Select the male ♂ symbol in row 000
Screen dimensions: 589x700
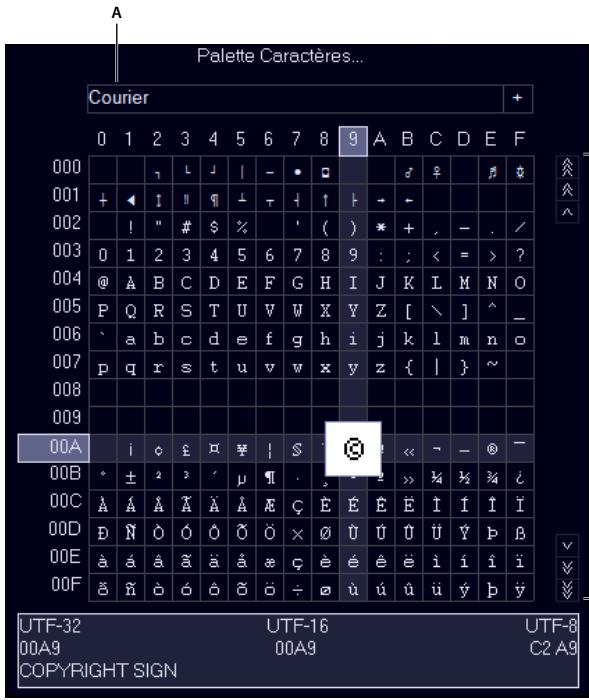tap(409, 171)
